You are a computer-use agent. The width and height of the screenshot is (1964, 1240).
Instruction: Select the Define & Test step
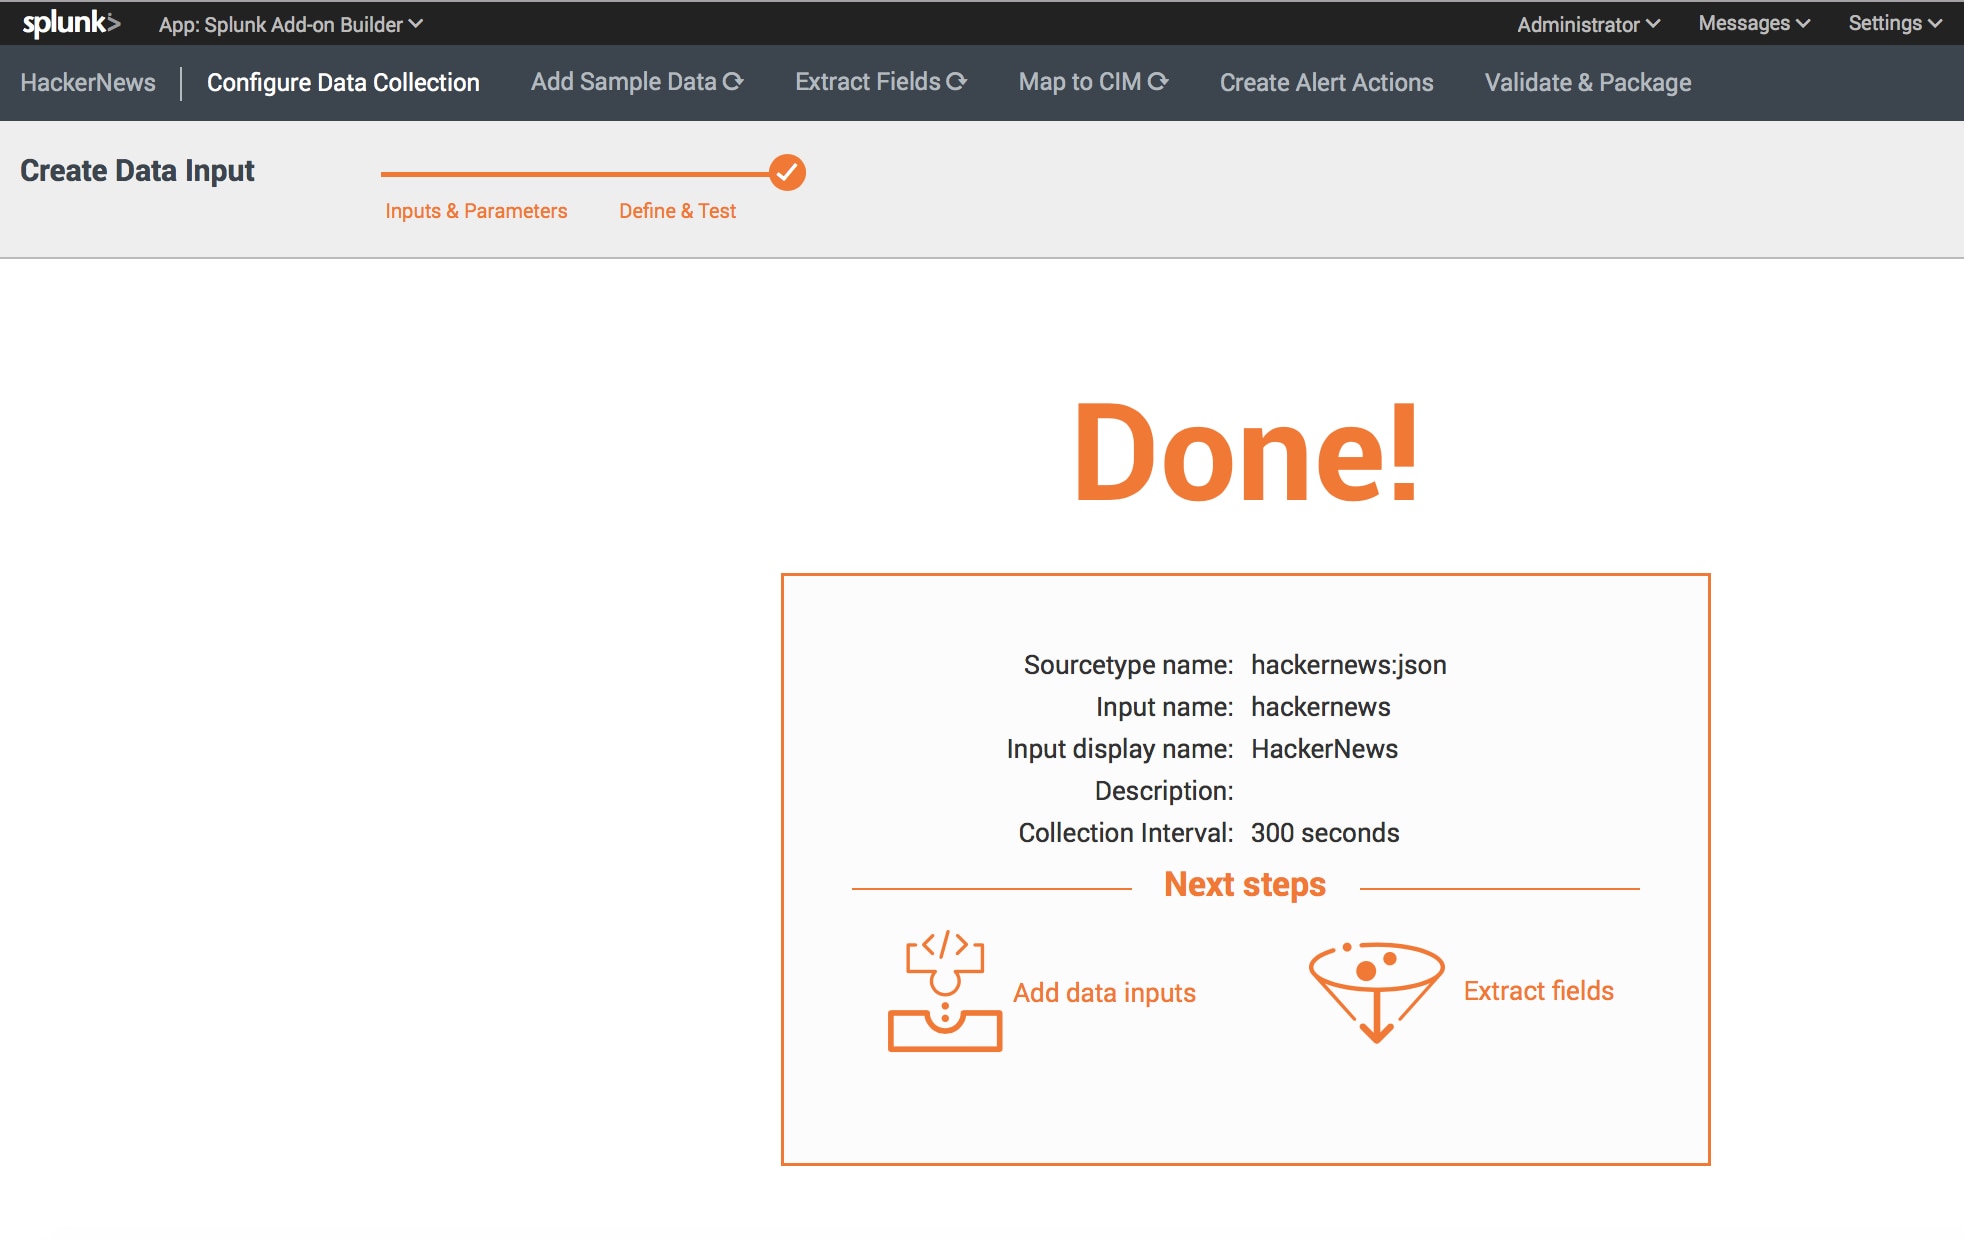point(677,211)
